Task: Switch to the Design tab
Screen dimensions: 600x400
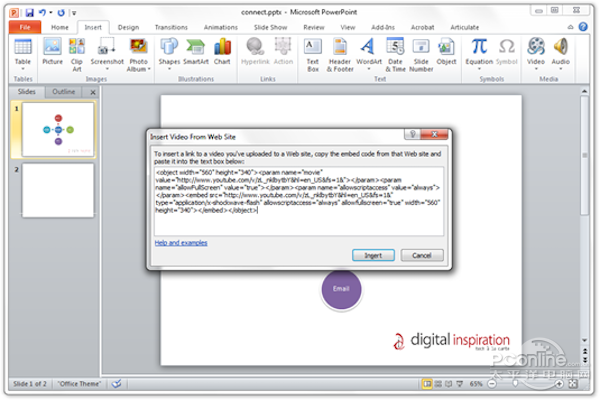Action: tap(128, 27)
